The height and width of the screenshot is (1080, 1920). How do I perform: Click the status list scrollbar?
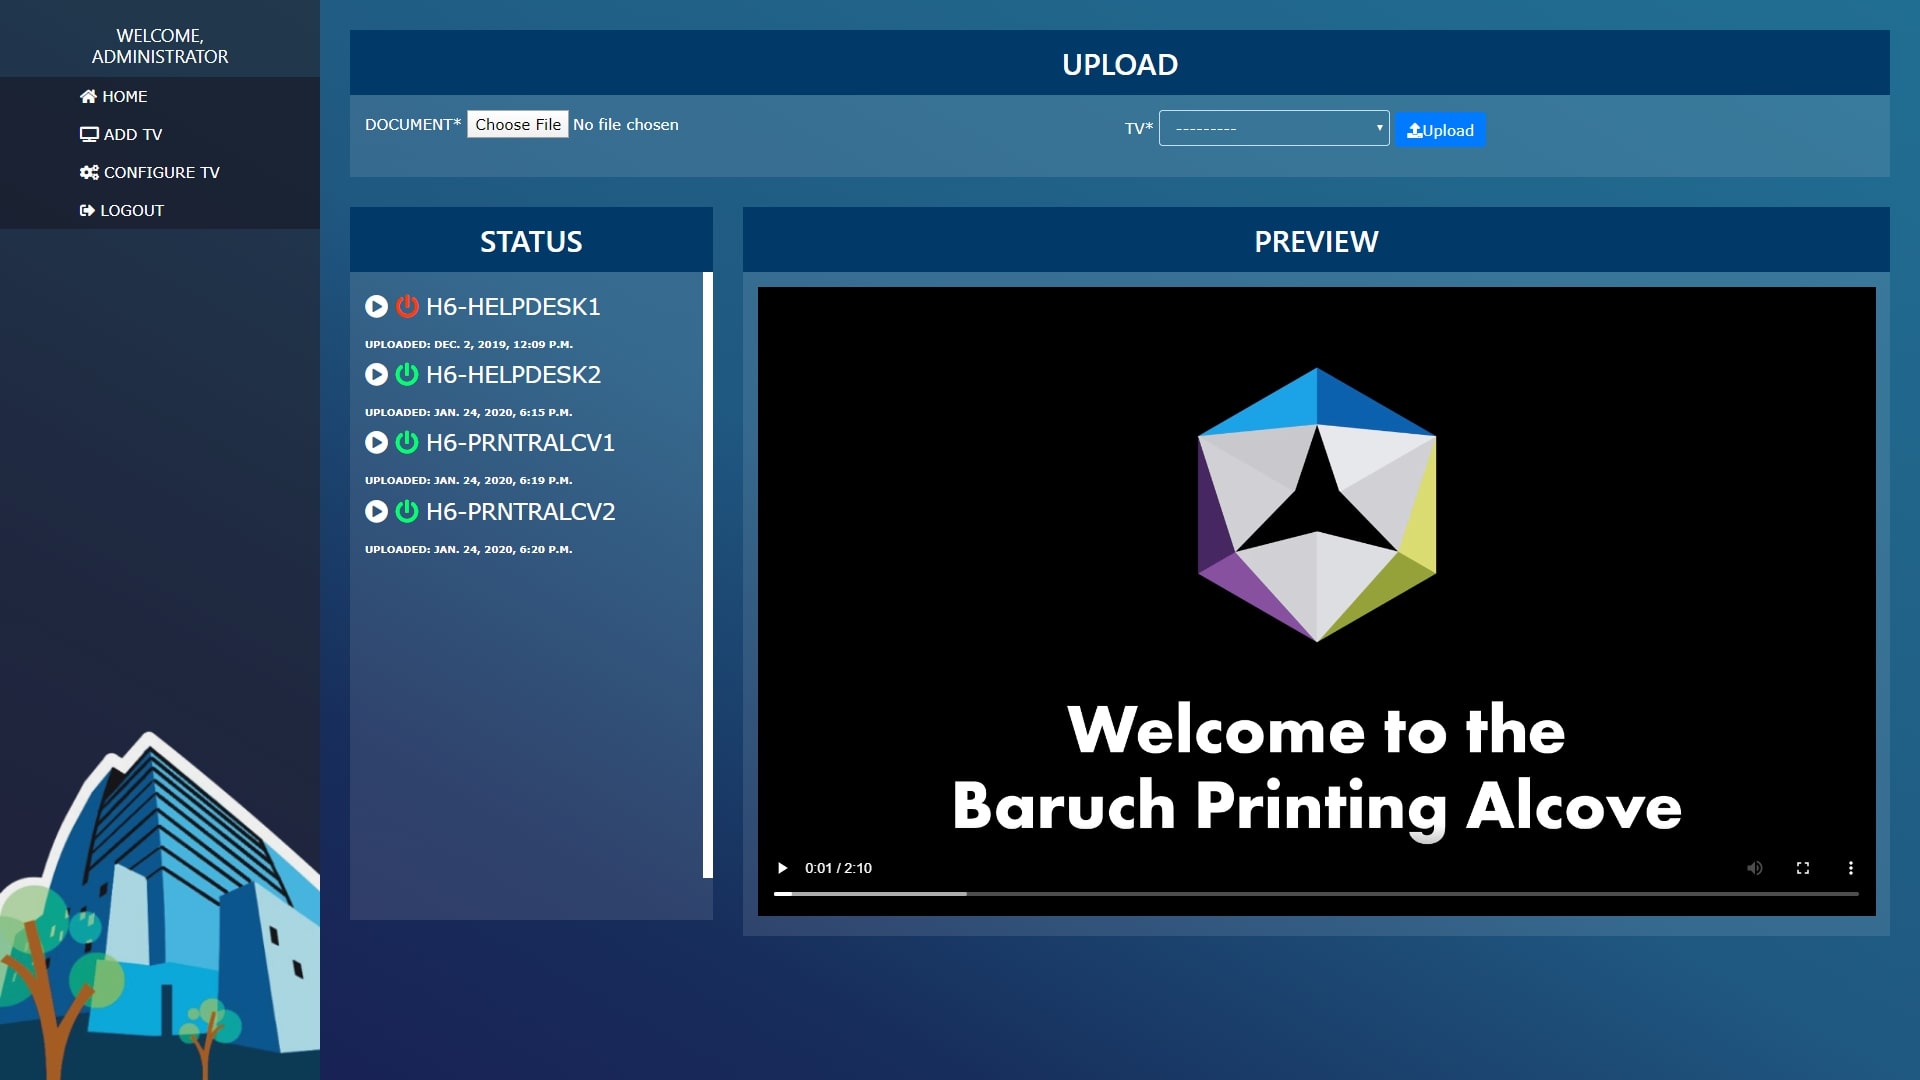pos(708,575)
